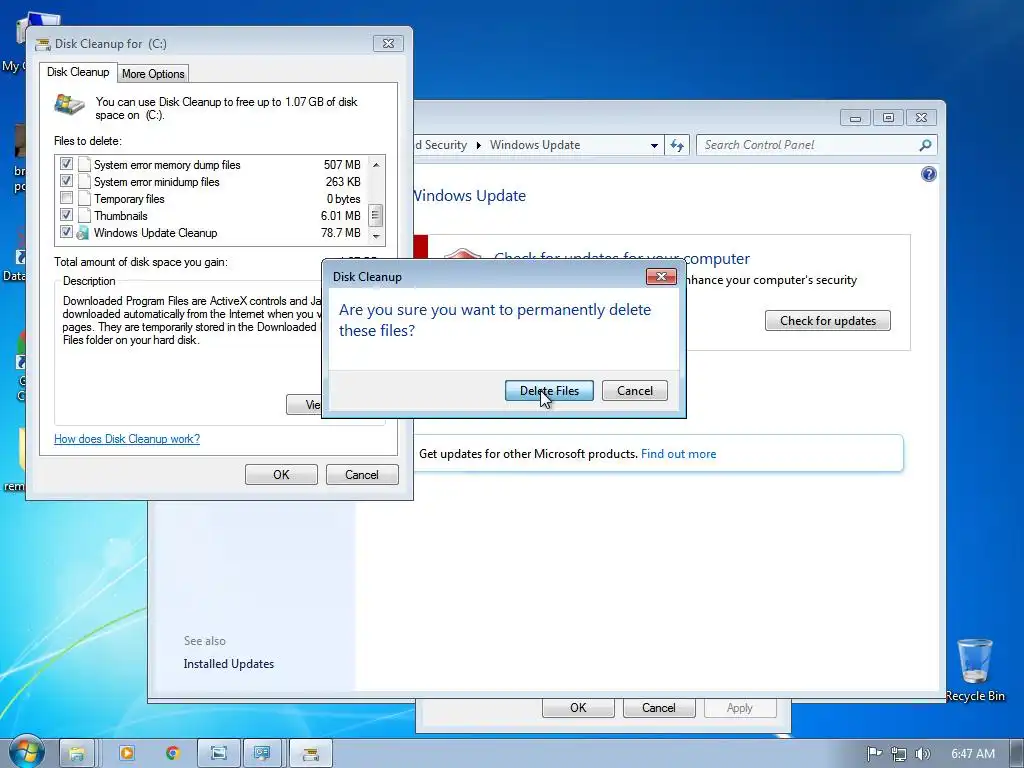The image size is (1024, 768).
Task: Close the delete confirmation dialog
Action: [x=661, y=276]
